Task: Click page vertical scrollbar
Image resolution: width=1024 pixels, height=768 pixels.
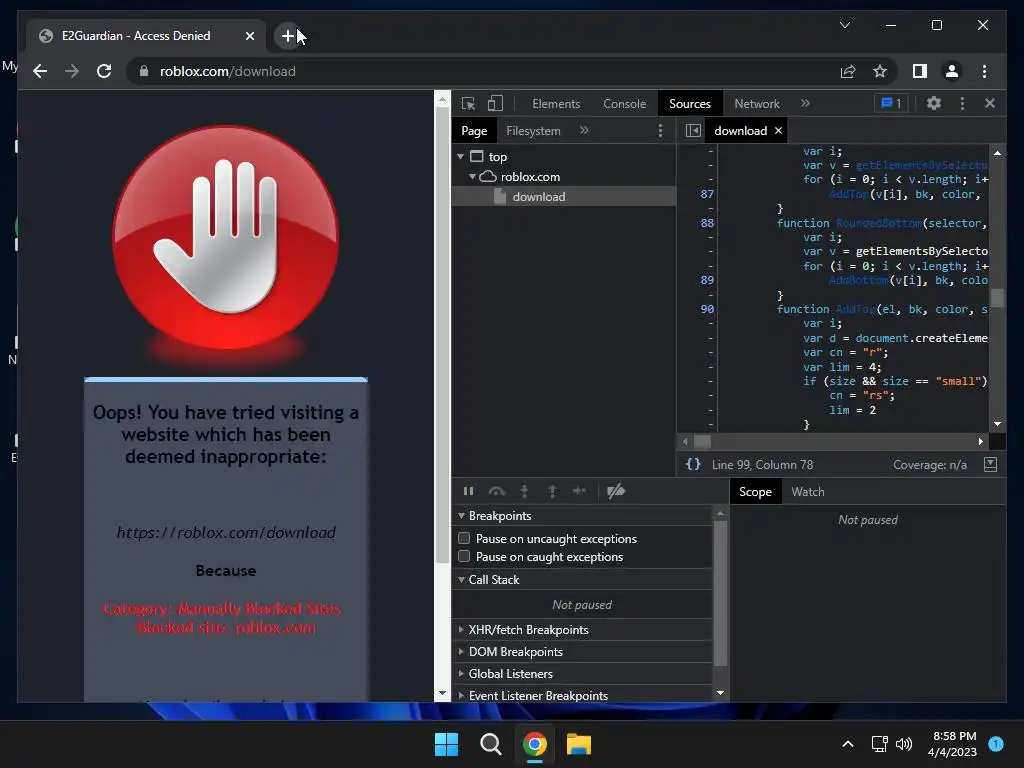Action: (x=442, y=396)
